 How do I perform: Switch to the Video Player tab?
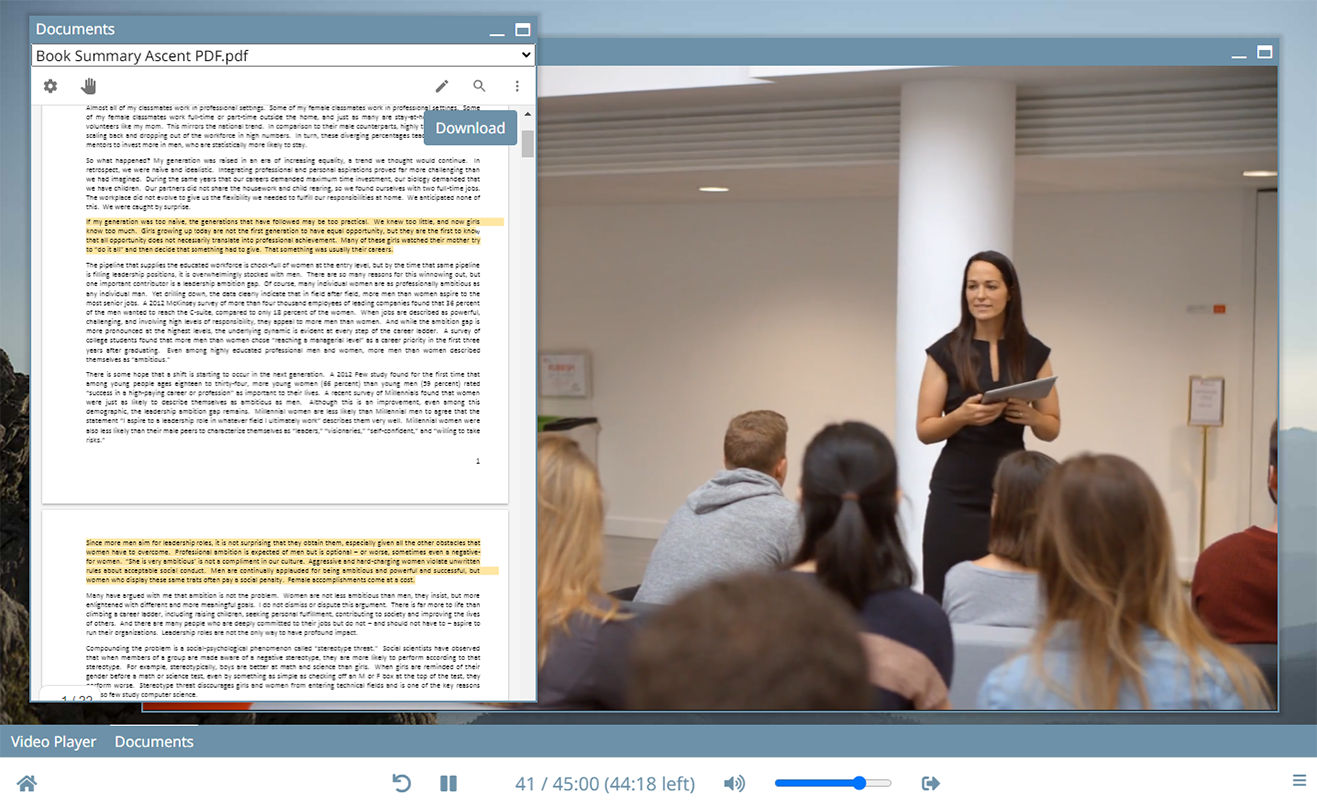[x=54, y=742]
